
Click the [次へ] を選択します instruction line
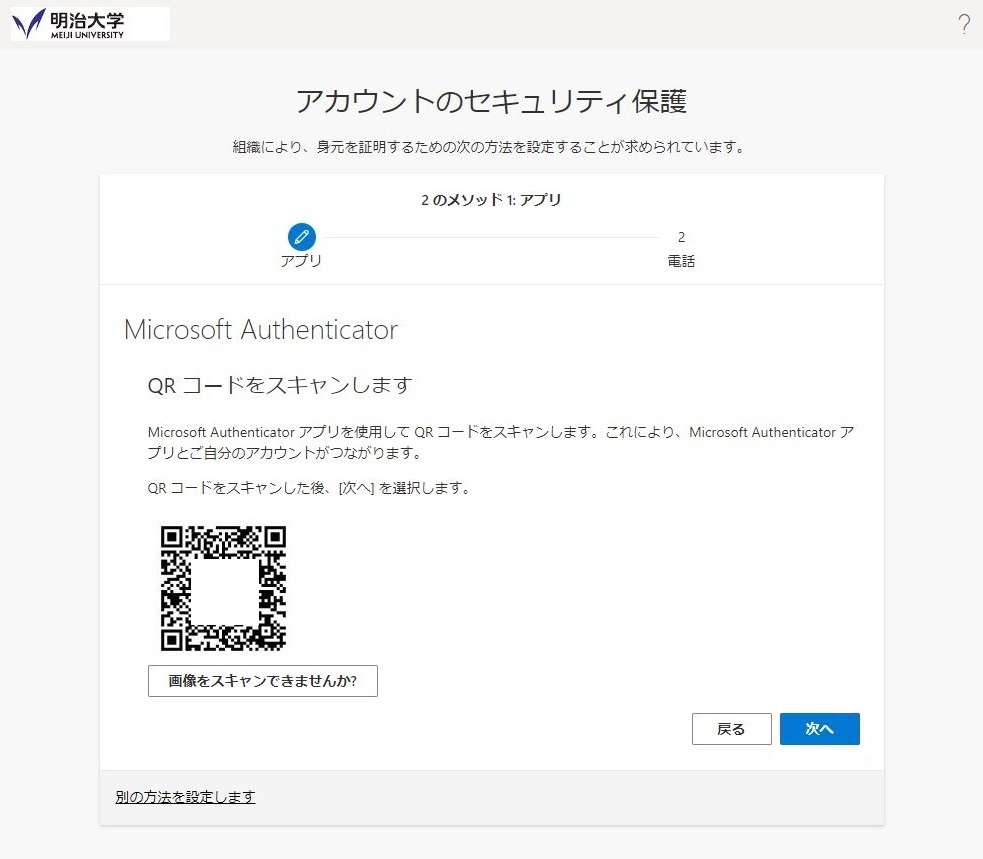309,488
